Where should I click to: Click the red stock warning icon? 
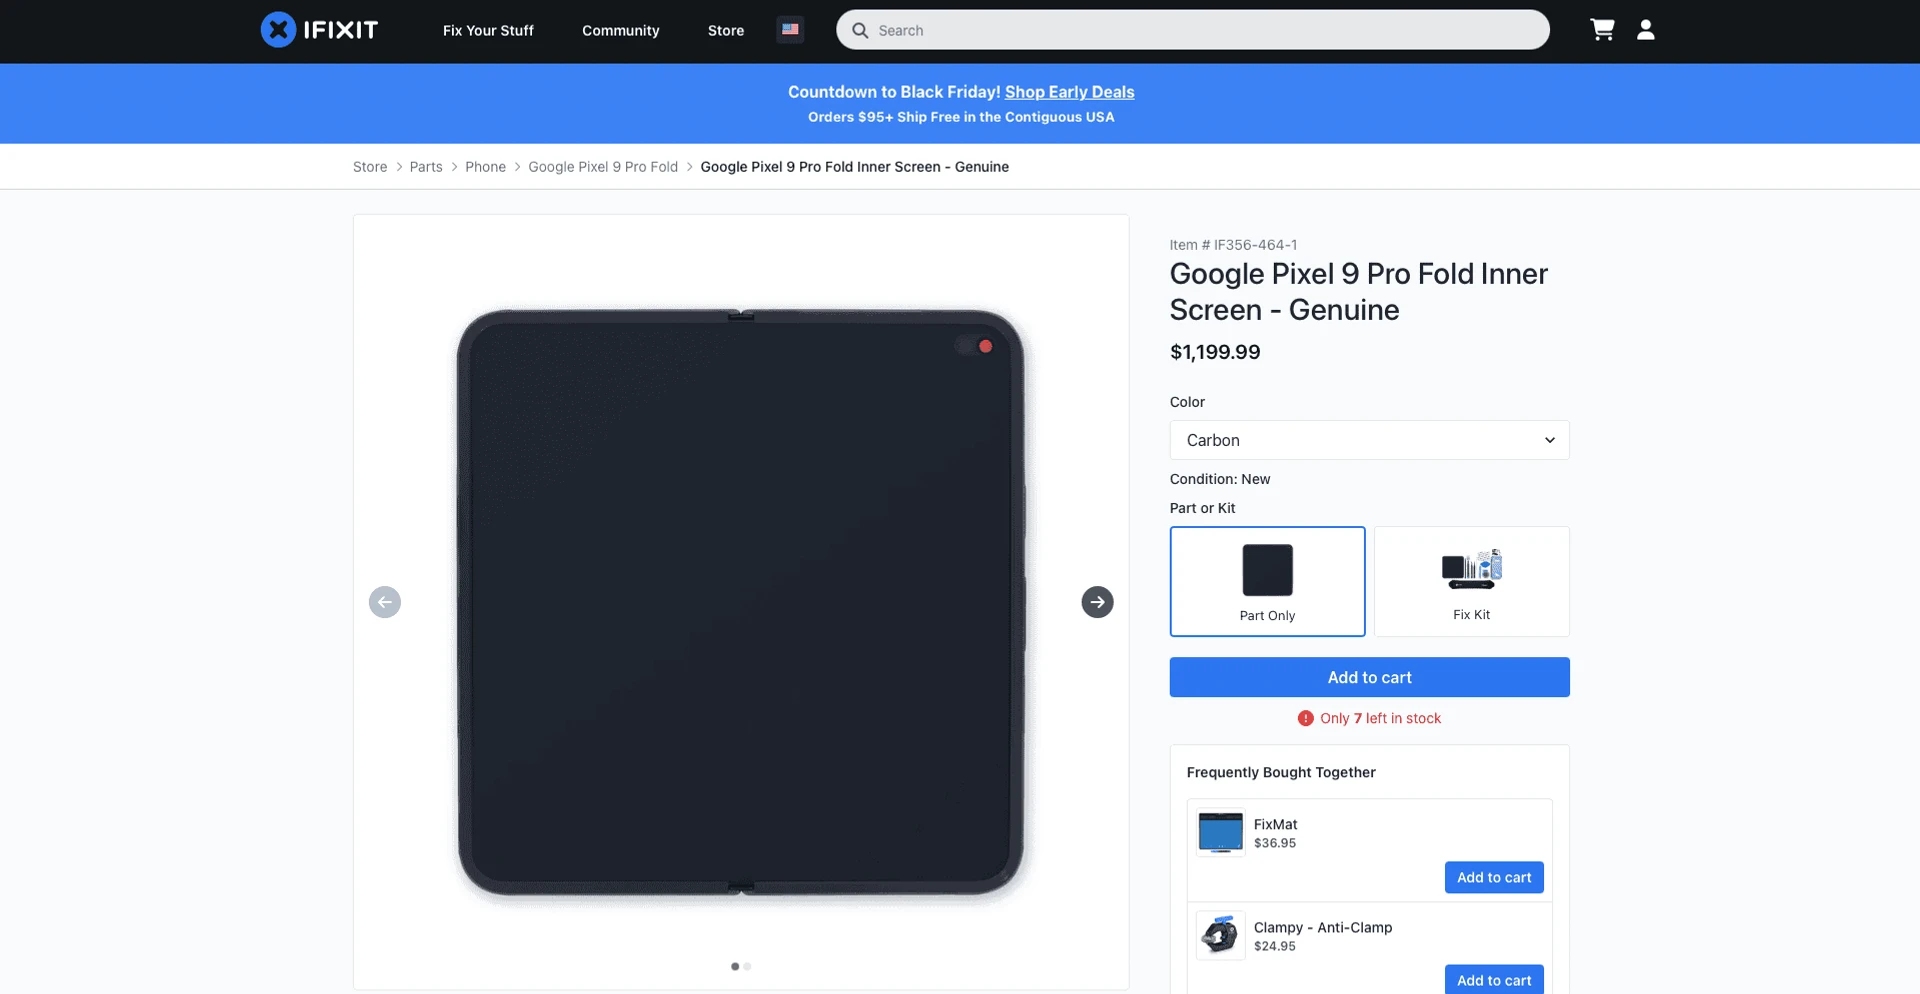point(1306,718)
